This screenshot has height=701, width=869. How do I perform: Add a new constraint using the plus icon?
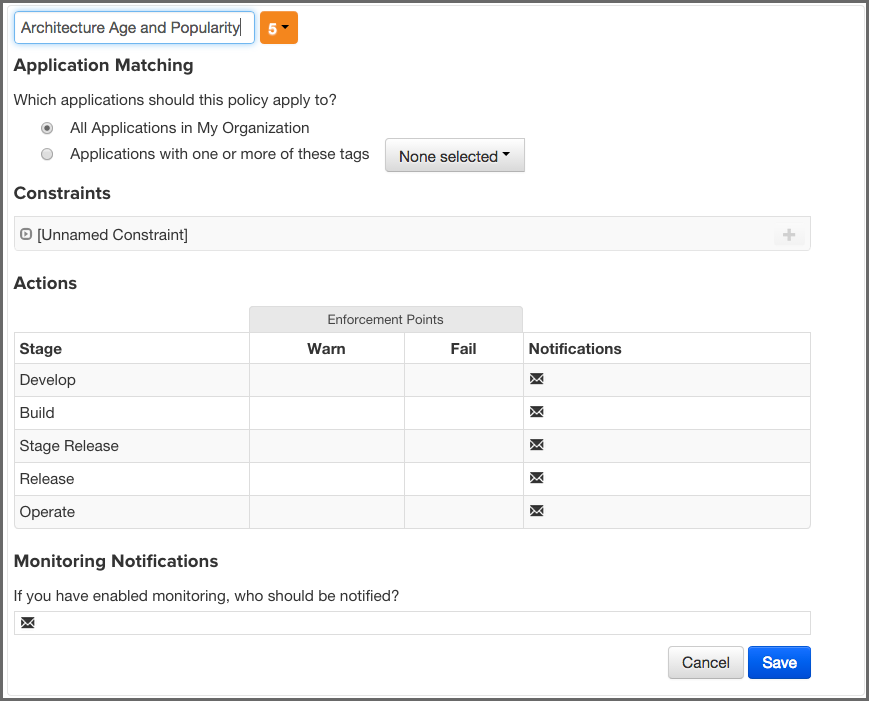click(x=789, y=233)
